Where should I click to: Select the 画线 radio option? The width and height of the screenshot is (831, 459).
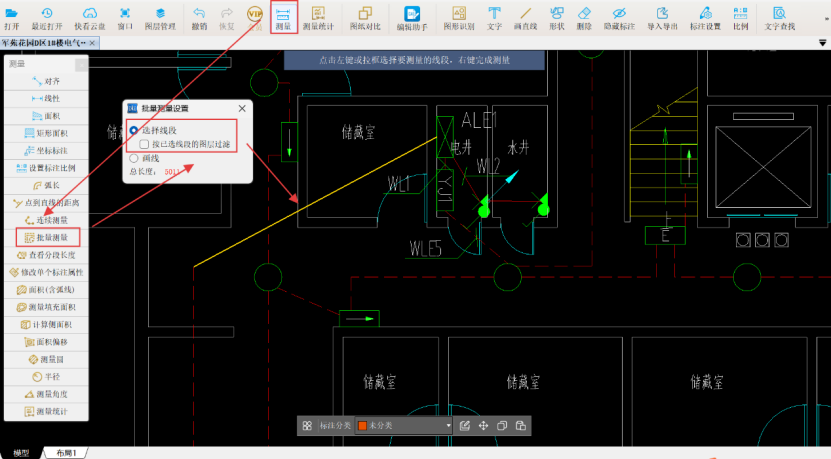pyautogui.click(x=134, y=158)
